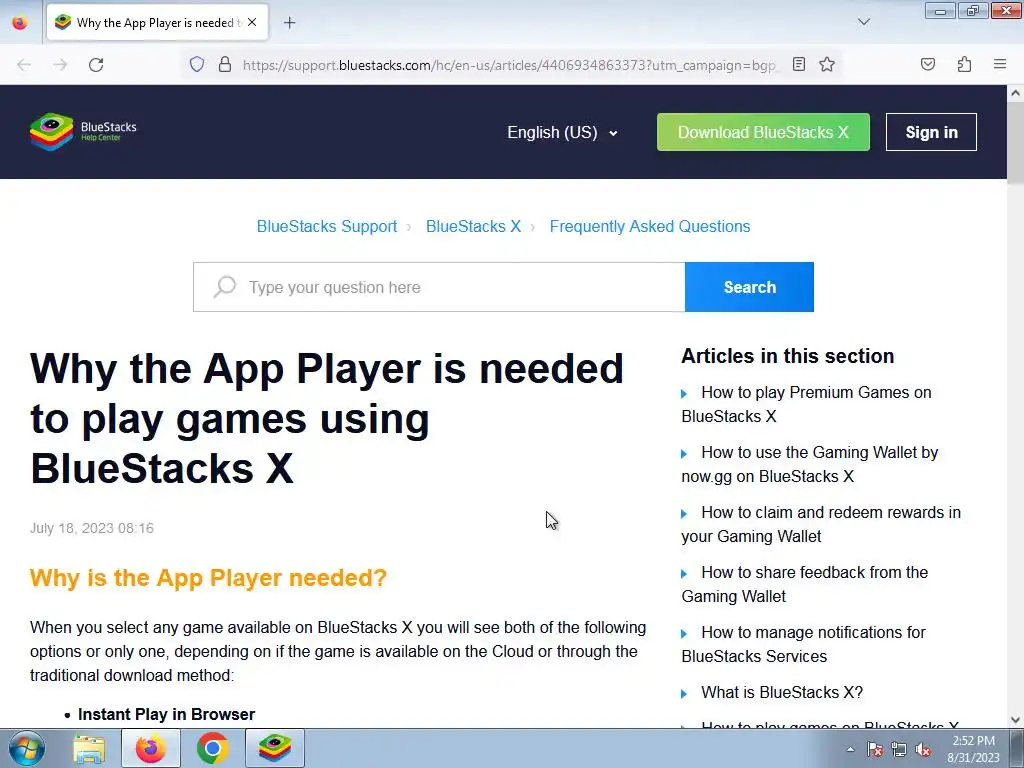1024x768 pixels.
Task: Click the Firefox View icon in tab bar
Action: click(20, 22)
